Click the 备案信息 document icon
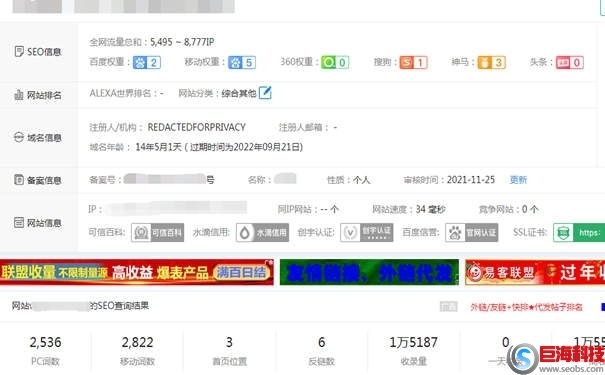 pyautogui.click(x=19, y=180)
